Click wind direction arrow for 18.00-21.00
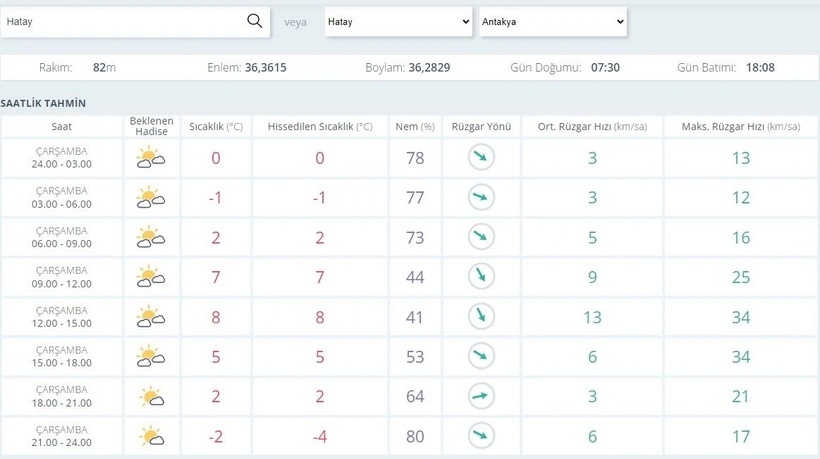The height and width of the screenshot is (459, 820). (481, 396)
